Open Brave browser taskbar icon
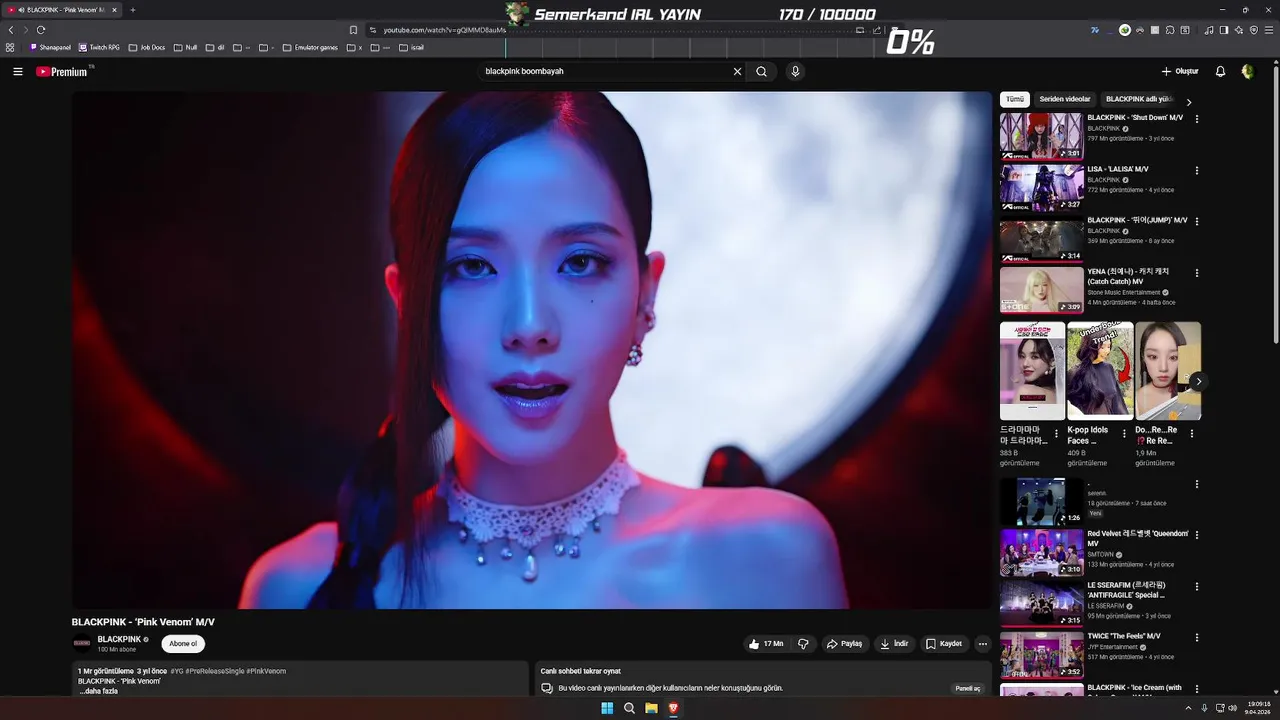The height and width of the screenshot is (720, 1280). pos(673,708)
